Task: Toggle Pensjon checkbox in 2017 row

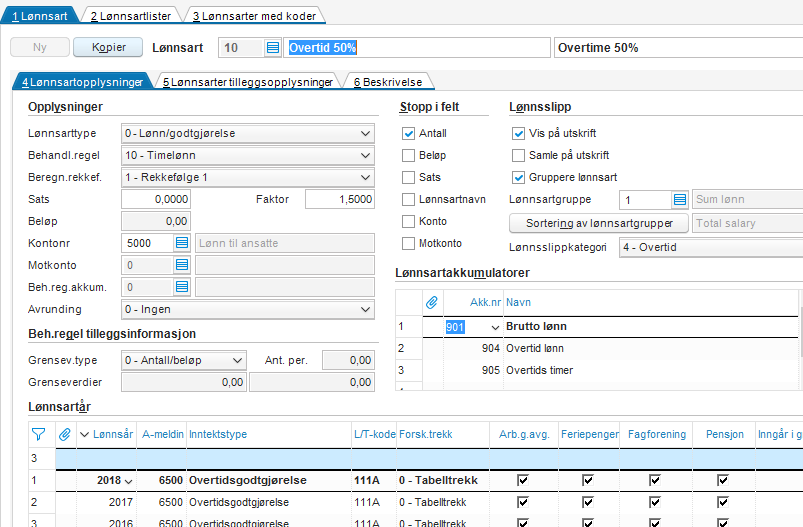Action: pos(723,502)
